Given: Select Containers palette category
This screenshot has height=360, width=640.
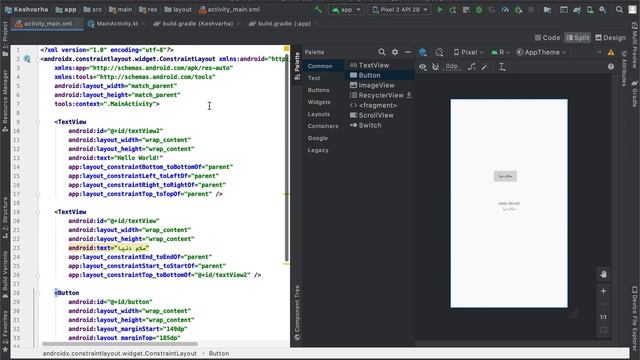Looking at the screenshot, I should tap(323, 126).
